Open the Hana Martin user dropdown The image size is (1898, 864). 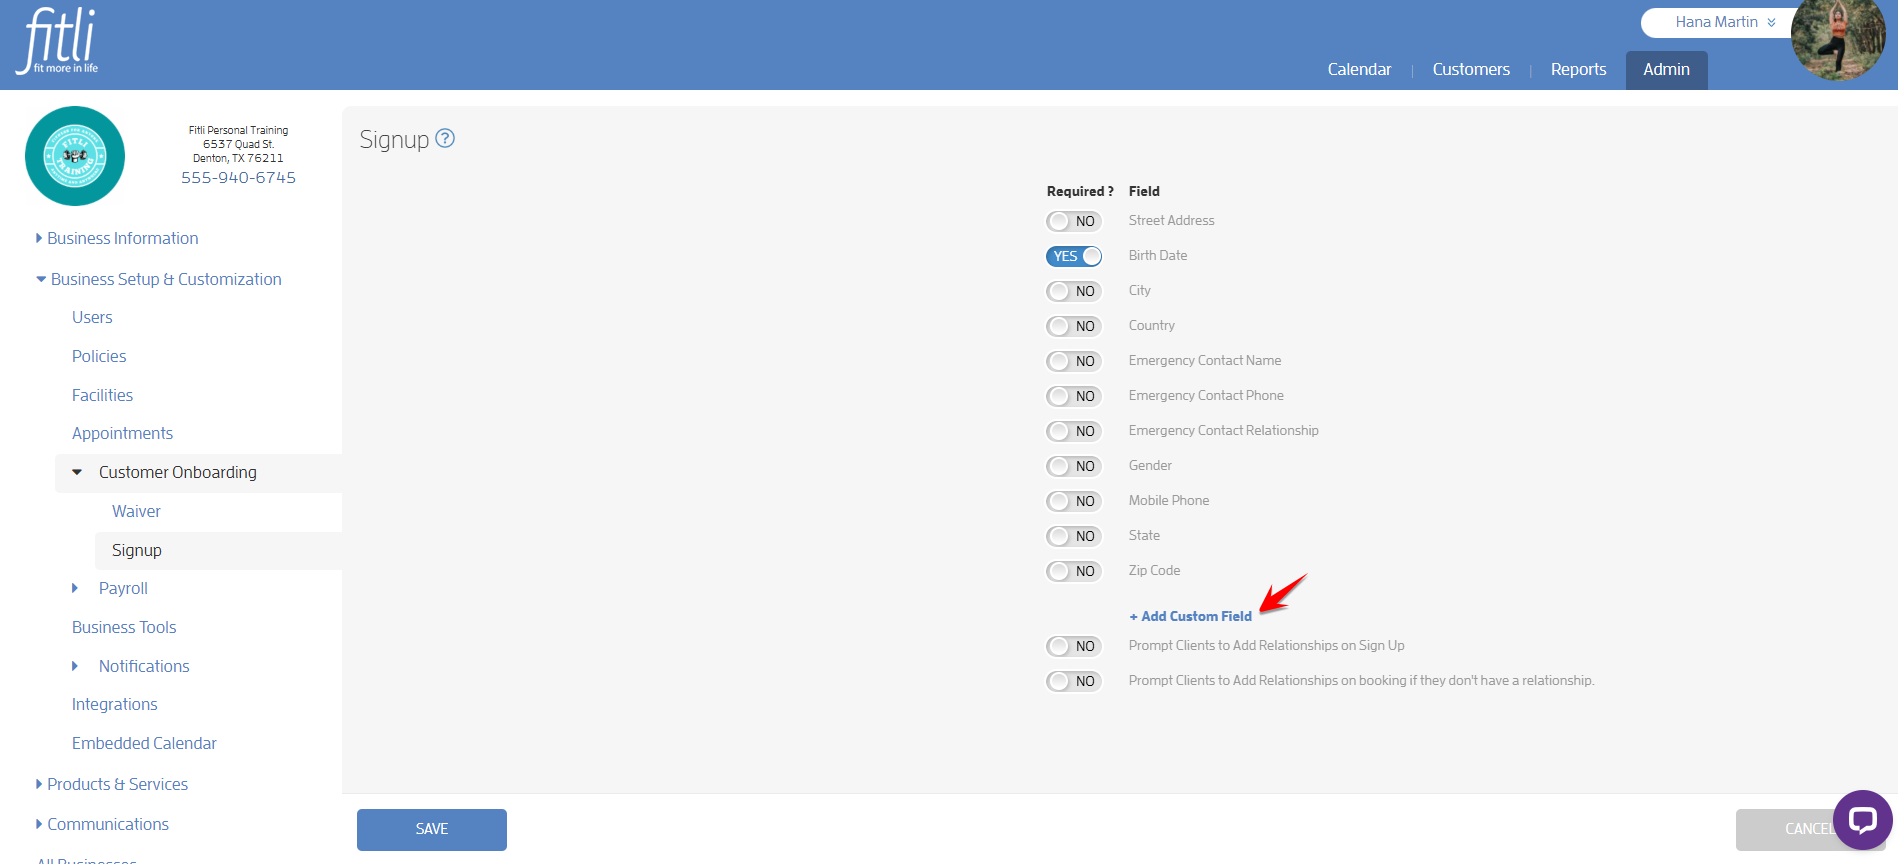pos(1725,22)
